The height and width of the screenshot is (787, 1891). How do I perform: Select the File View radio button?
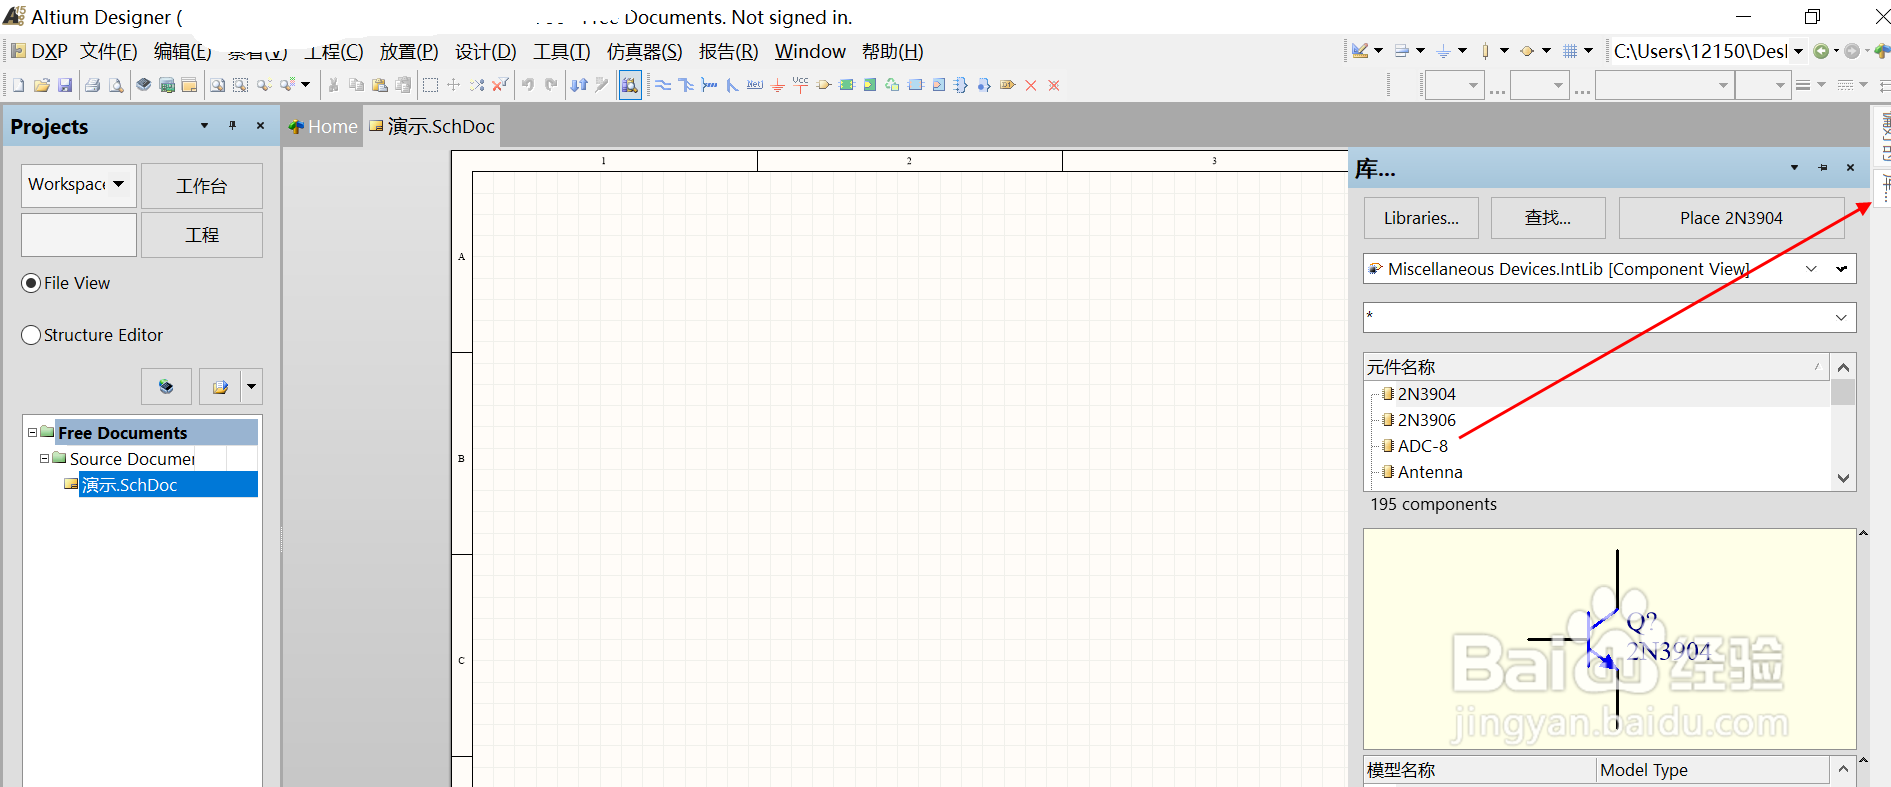click(31, 283)
